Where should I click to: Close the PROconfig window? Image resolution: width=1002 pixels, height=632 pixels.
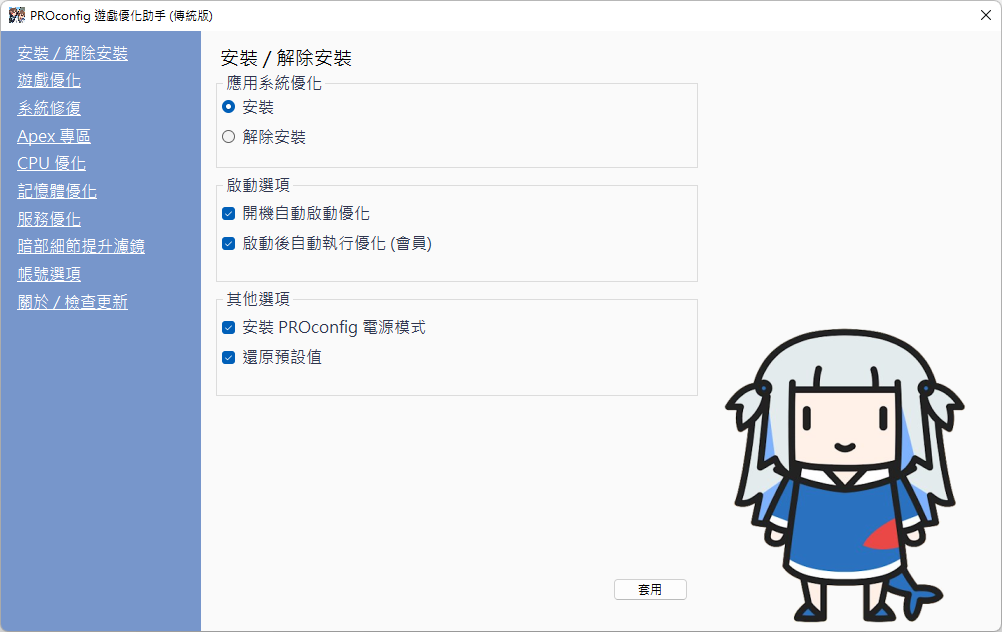[x=986, y=15]
